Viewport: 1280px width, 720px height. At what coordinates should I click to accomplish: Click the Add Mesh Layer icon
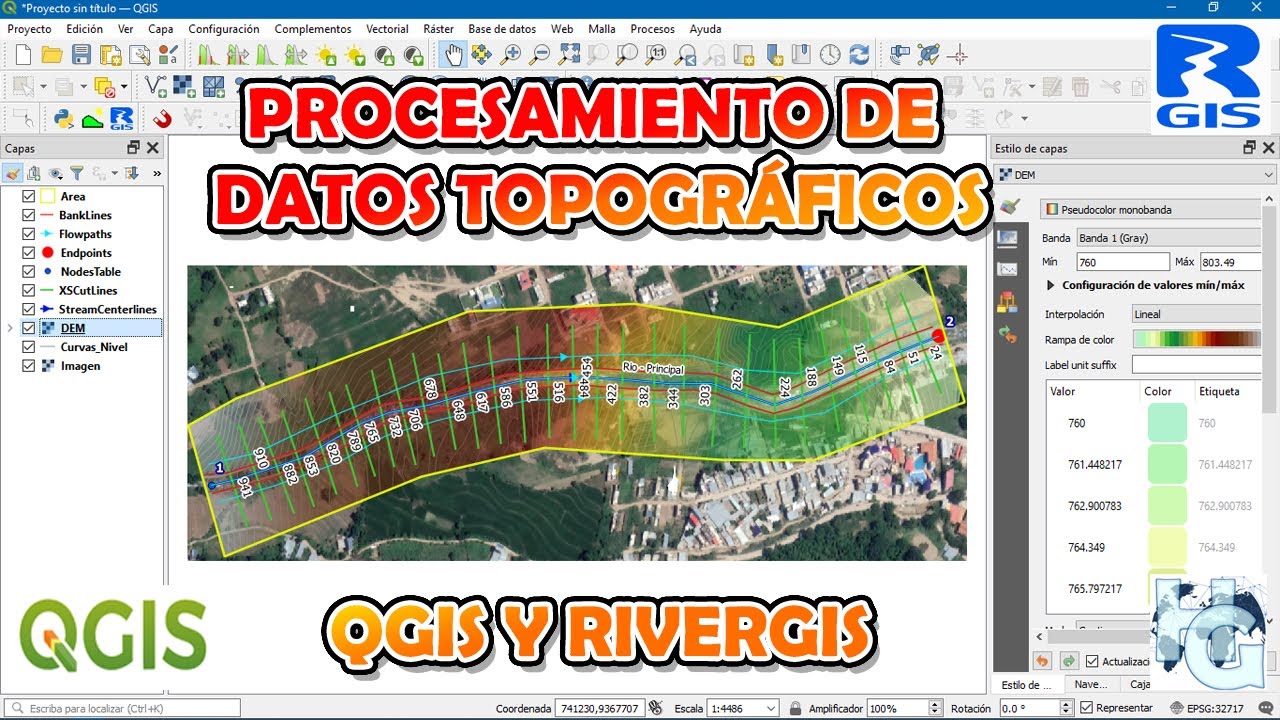(x=213, y=87)
